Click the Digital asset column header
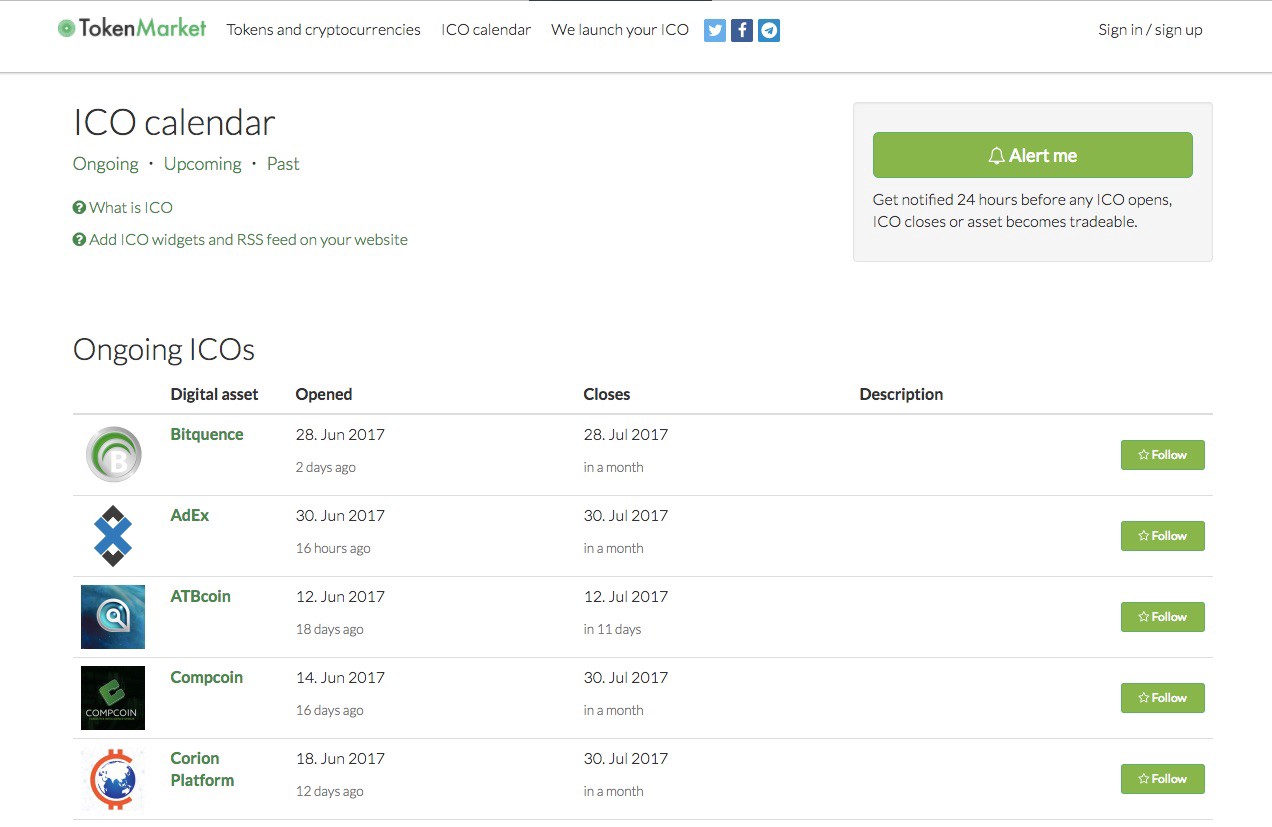Screen dimensions: 1272x827 (215, 394)
